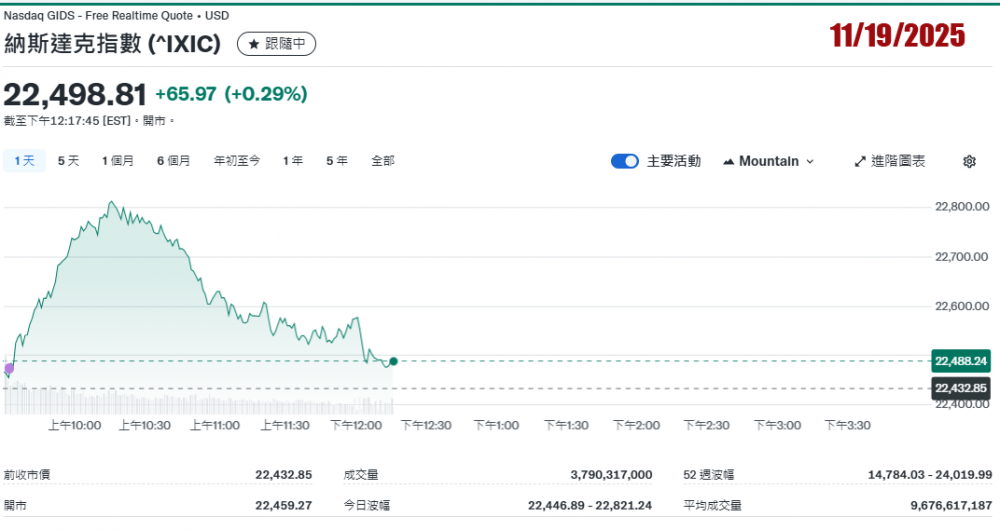Choose the 年初至今 range
Viewport: 1000px width, 530px height.
tap(237, 161)
